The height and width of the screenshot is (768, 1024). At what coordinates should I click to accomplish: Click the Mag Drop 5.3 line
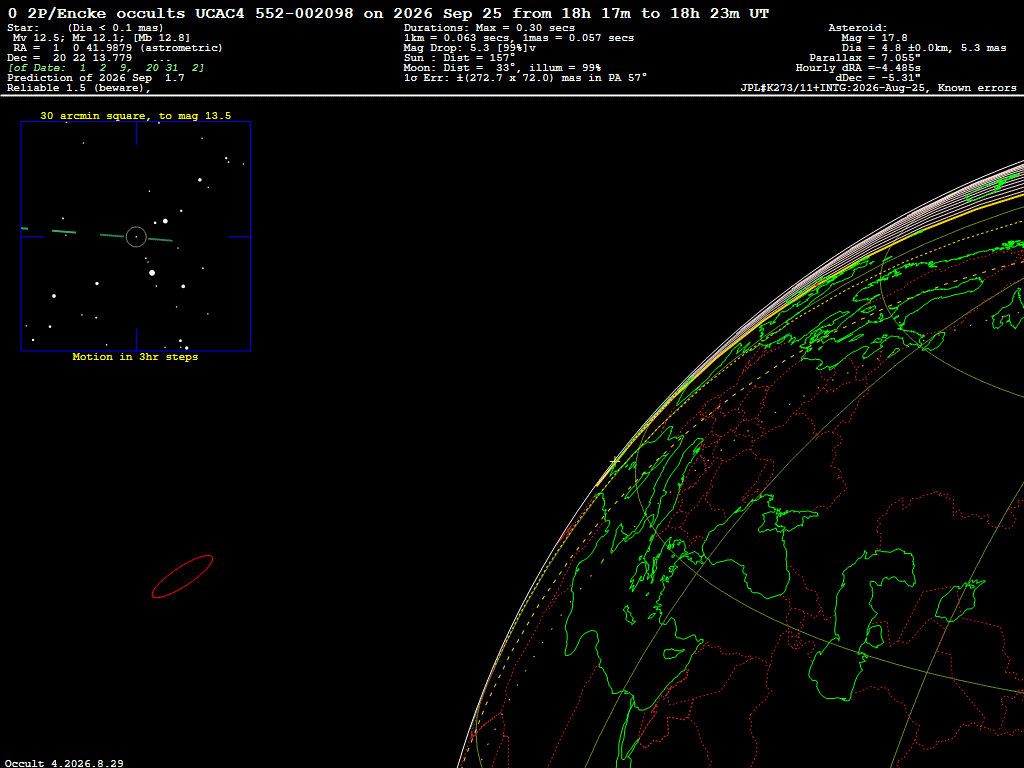pos(470,48)
